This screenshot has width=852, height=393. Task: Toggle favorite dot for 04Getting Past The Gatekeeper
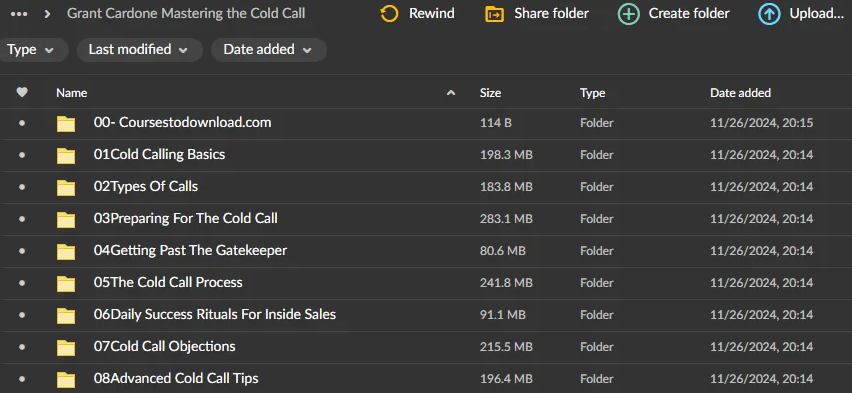click(22, 251)
